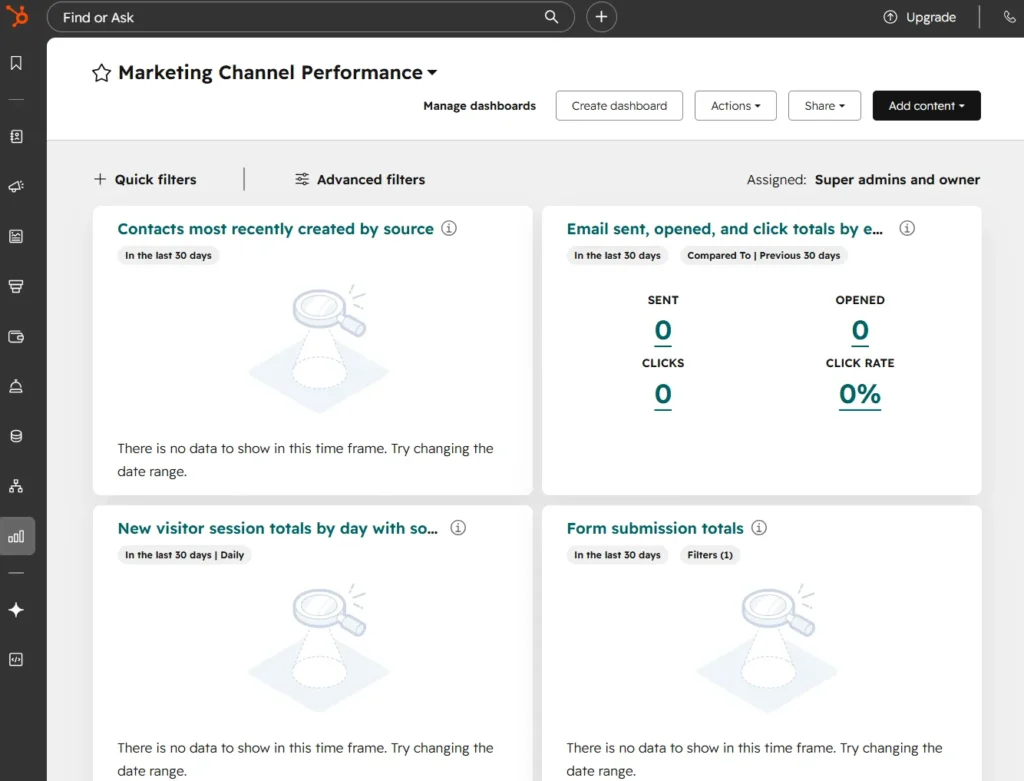Select the Reporting bar chart icon
This screenshot has width=1024, height=781.
(x=16, y=535)
